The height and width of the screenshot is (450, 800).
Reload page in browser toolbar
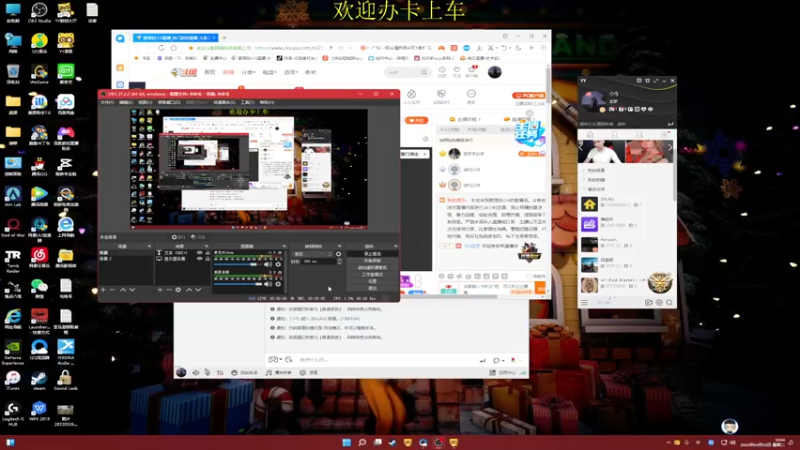(161, 48)
